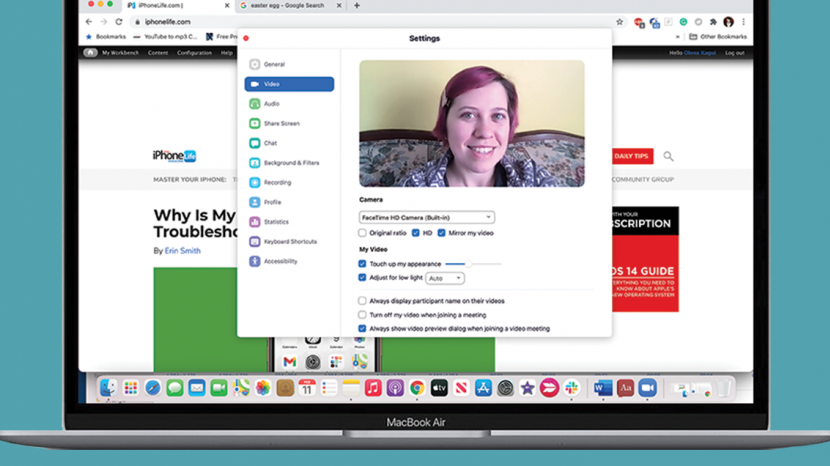
Task: Open Share Screen settings
Action: point(289,123)
